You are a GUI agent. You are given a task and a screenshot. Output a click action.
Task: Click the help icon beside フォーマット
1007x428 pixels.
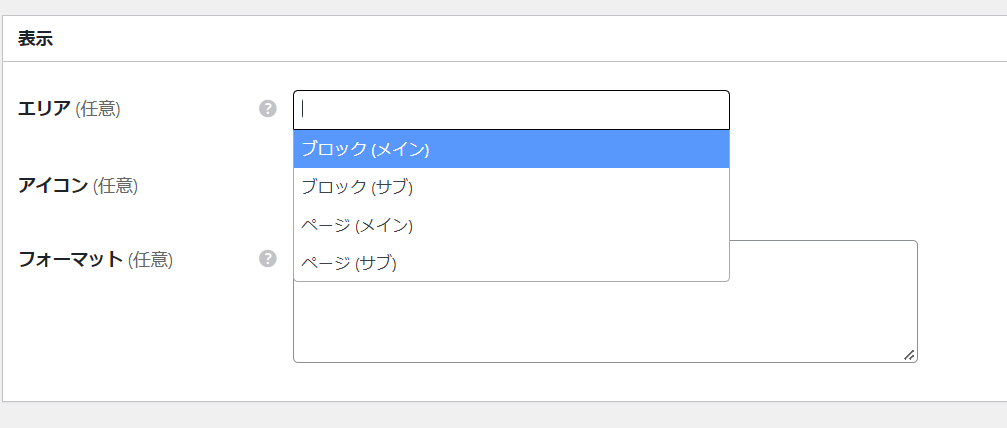[x=267, y=259]
